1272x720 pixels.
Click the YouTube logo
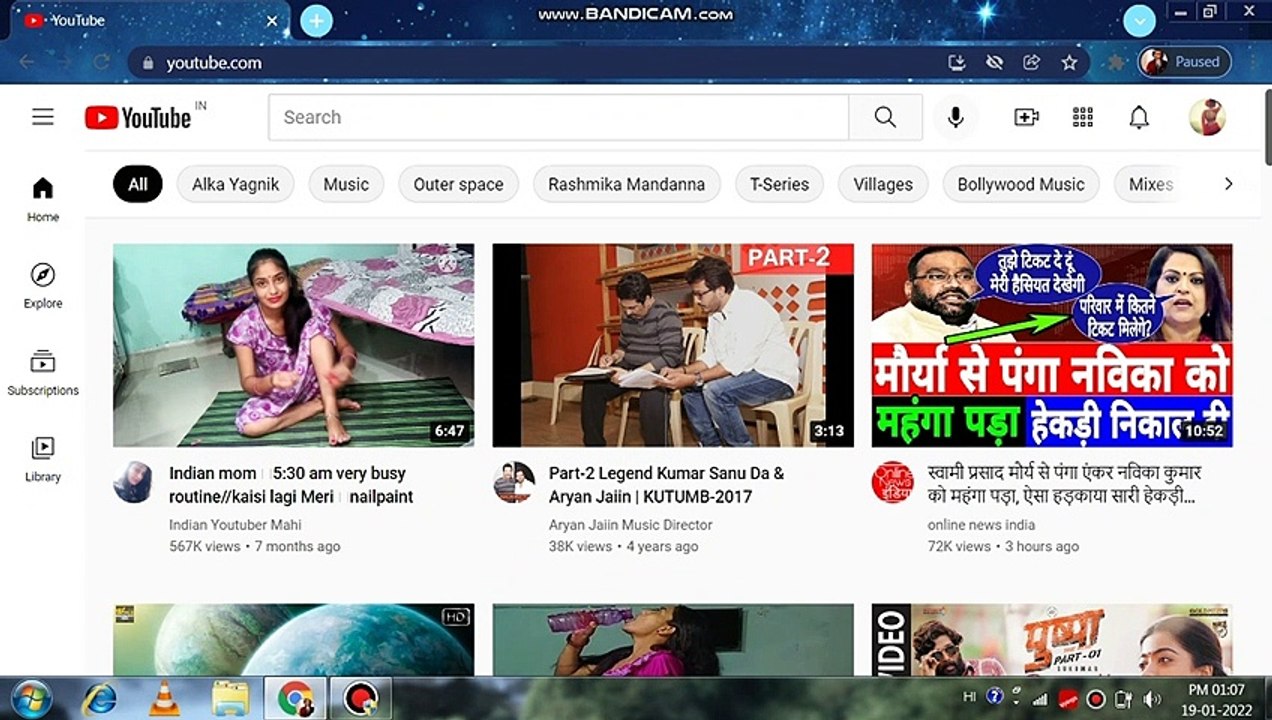[x=138, y=118]
